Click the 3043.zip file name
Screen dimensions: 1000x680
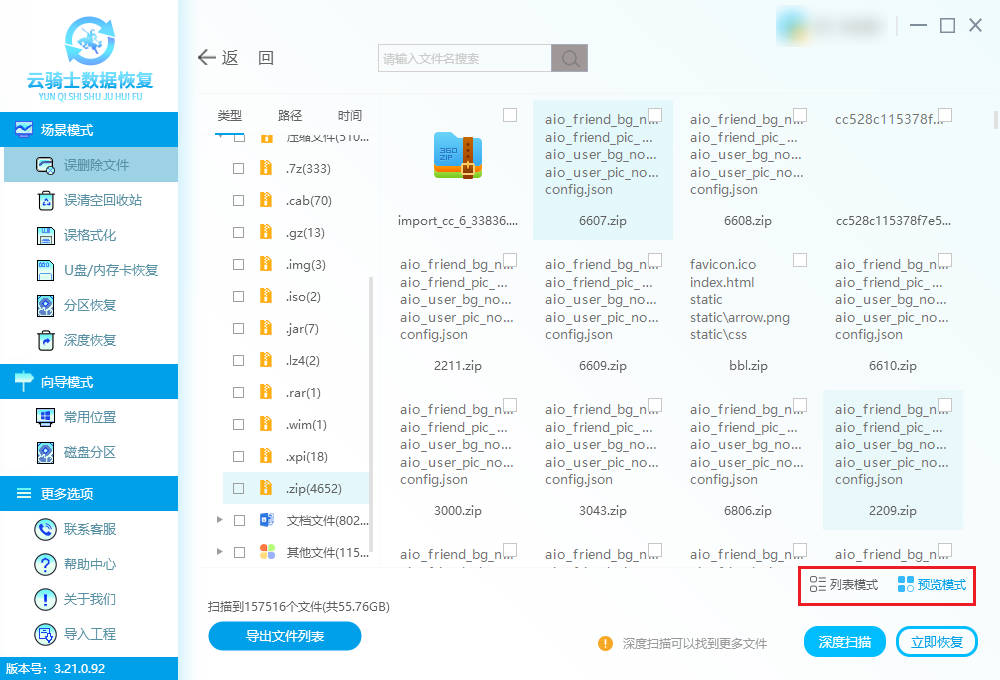(x=603, y=511)
